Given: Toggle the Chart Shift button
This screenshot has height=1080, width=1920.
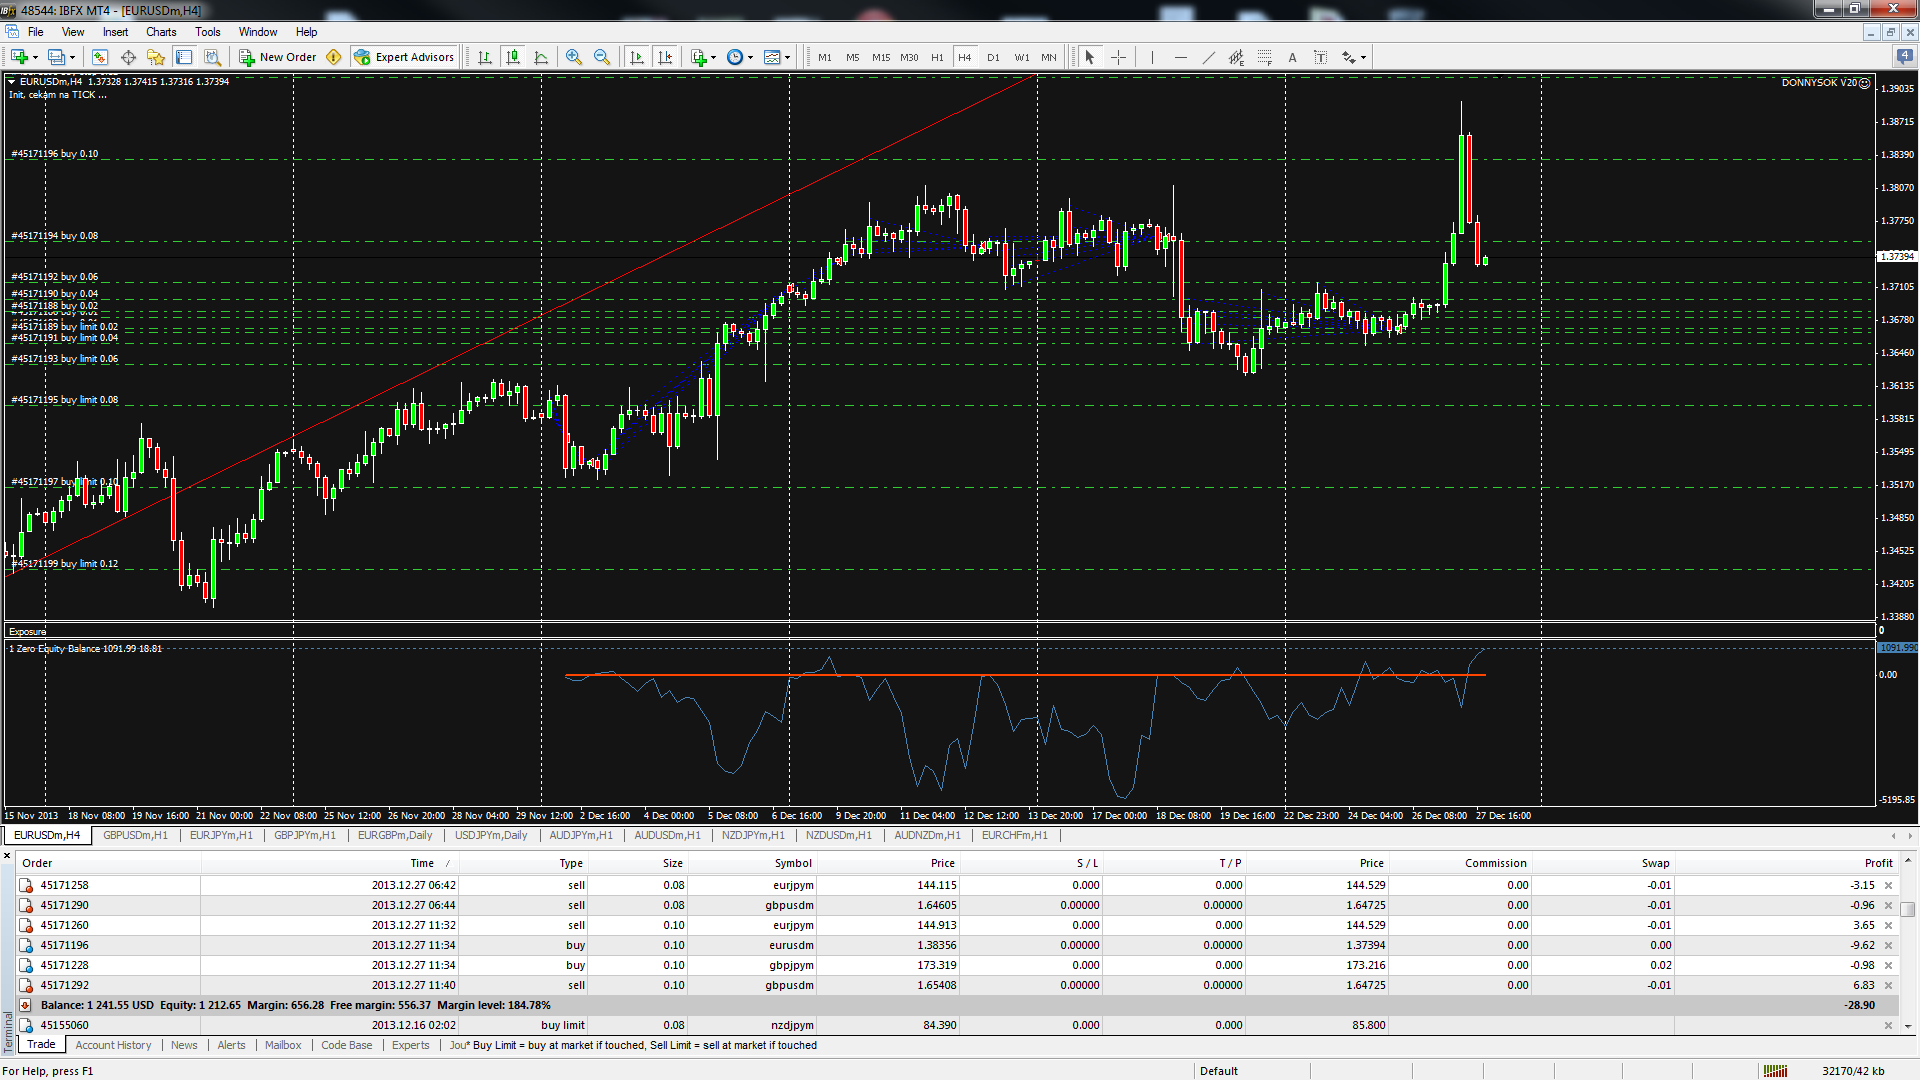Looking at the screenshot, I should [665, 57].
